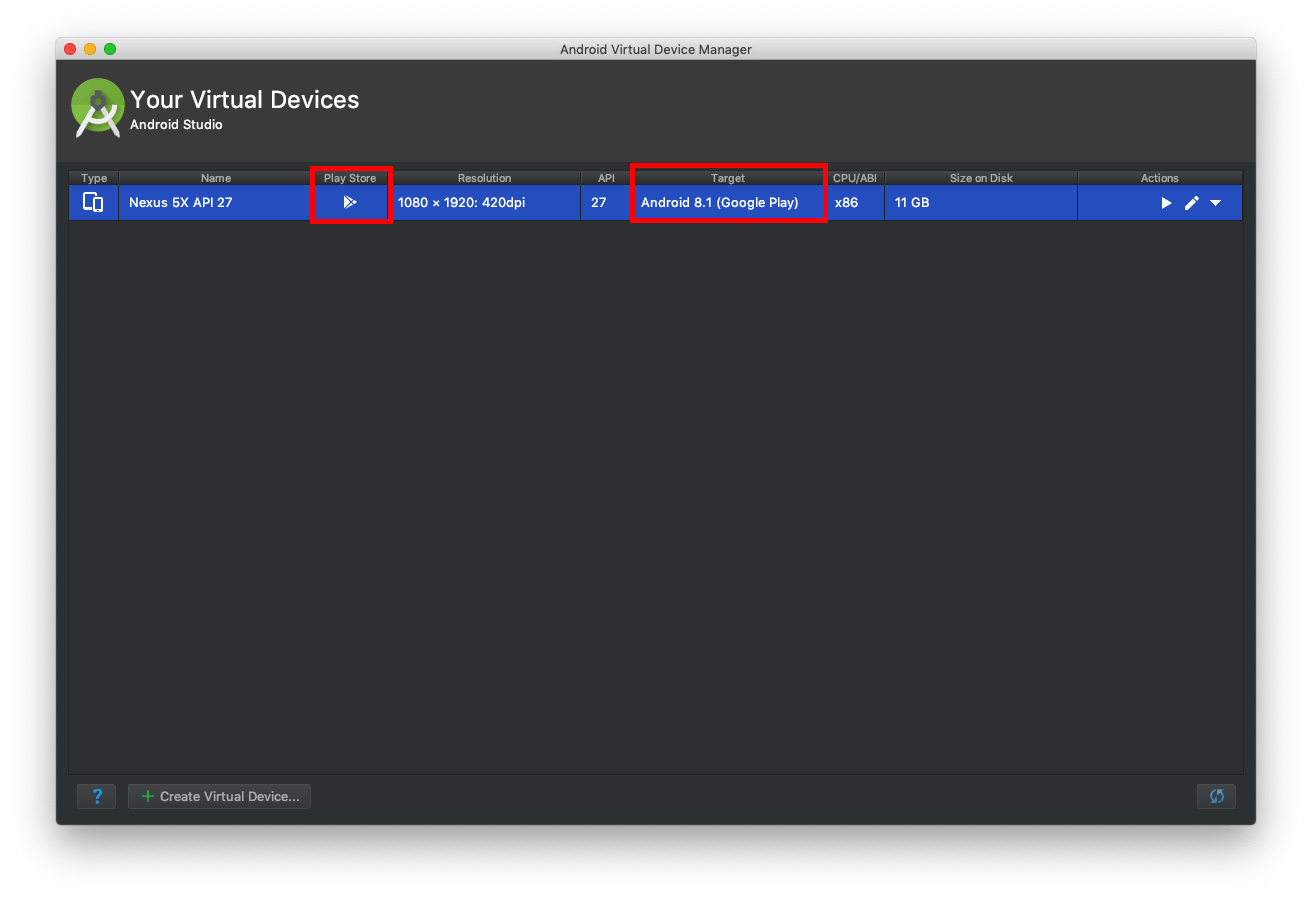Viewport: 1312px width, 899px height.
Task: Sort by the Name column header
Action: click(x=215, y=178)
